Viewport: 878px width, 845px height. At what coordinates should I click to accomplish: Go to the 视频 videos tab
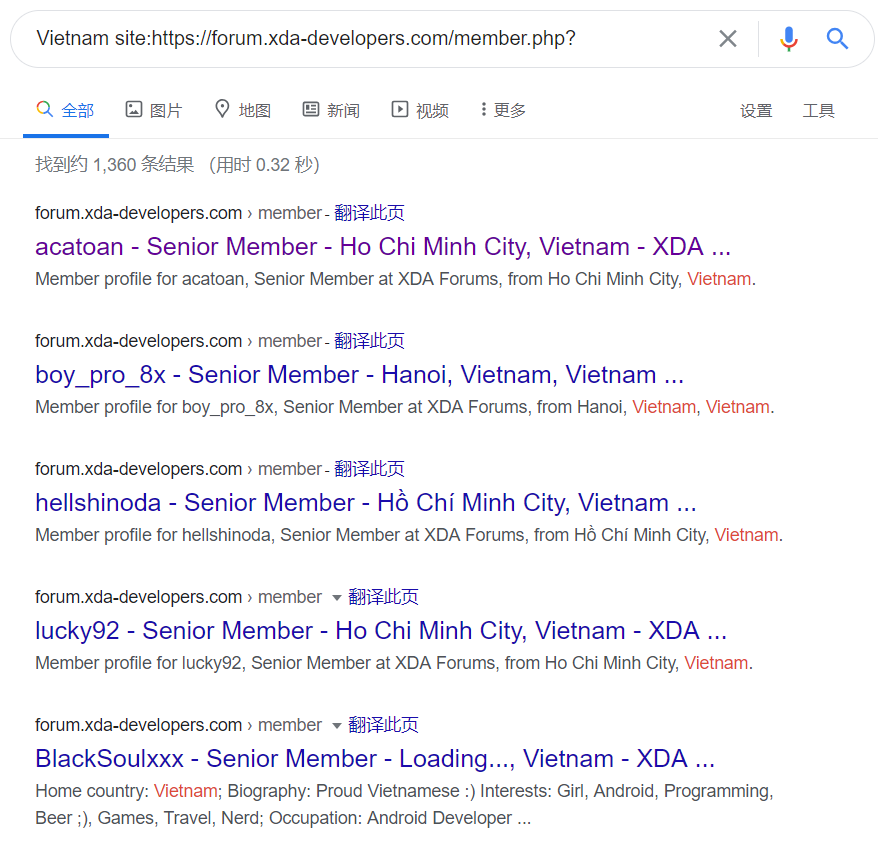click(420, 110)
